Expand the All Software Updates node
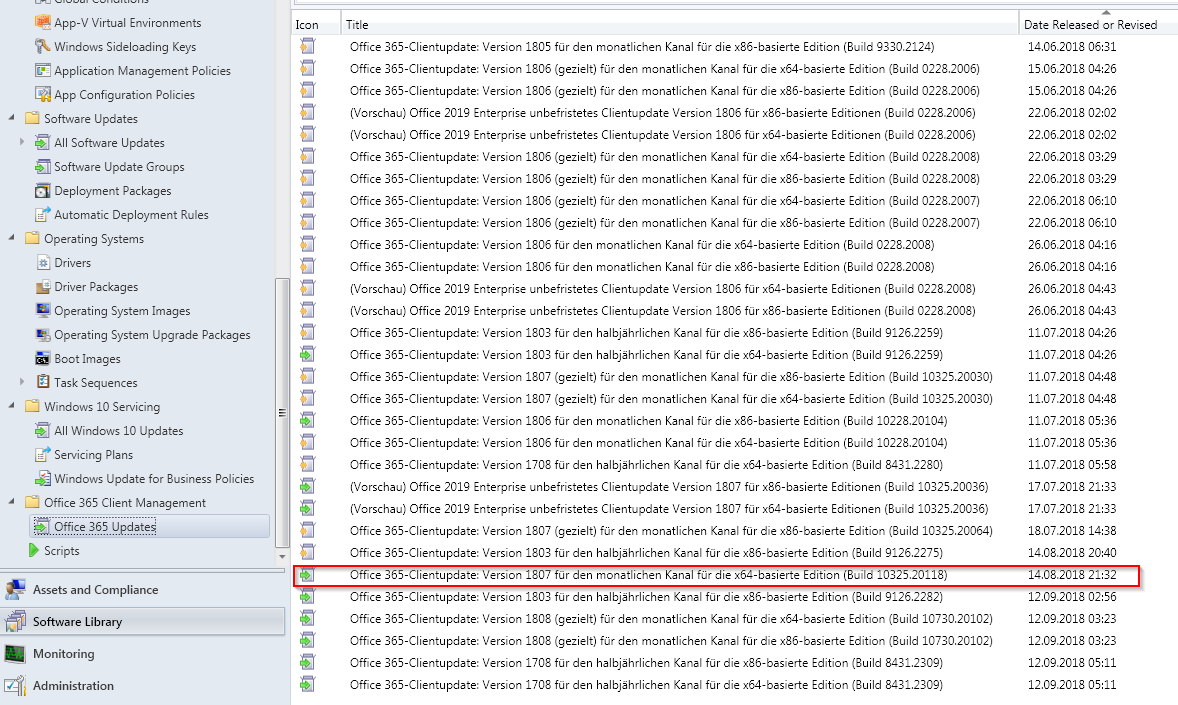Image resolution: width=1178 pixels, height=705 pixels. coord(22,142)
